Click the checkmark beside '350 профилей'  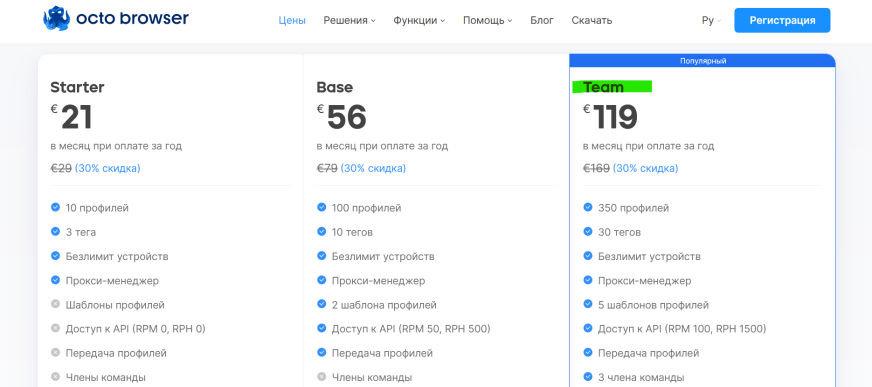point(588,207)
